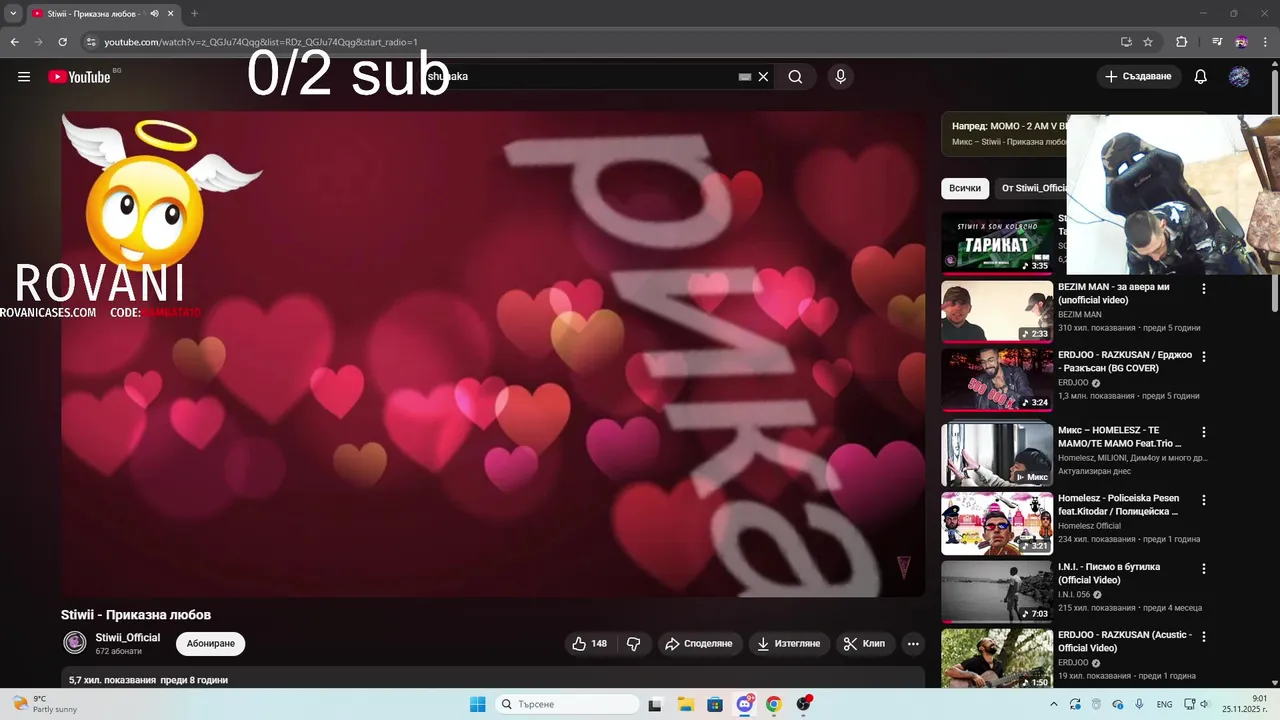The width and height of the screenshot is (1280, 720).
Task: Show hidden system tray icons
Action: coord(1055,704)
